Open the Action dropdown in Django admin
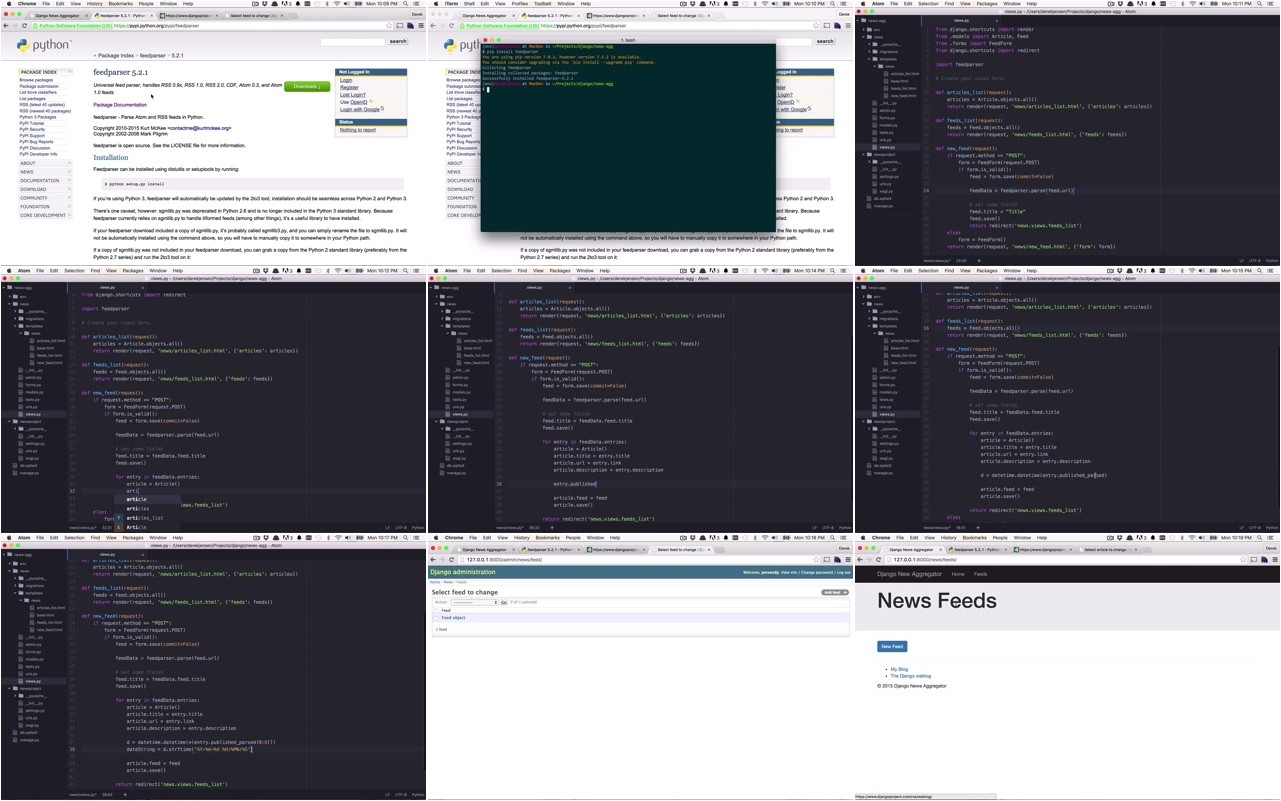1281x801 pixels. coord(474,603)
